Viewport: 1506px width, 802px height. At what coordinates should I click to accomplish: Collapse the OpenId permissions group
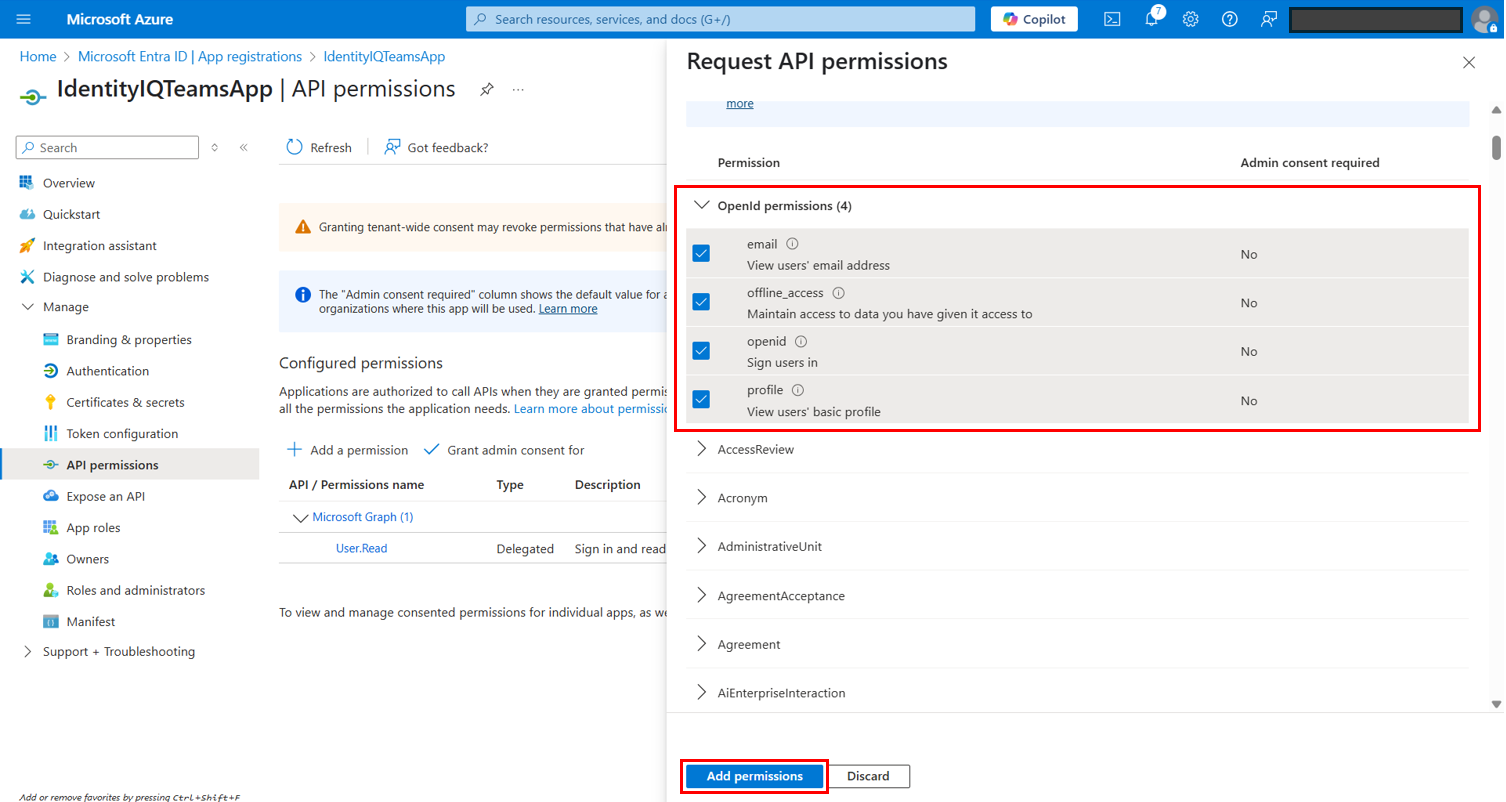click(x=701, y=205)
